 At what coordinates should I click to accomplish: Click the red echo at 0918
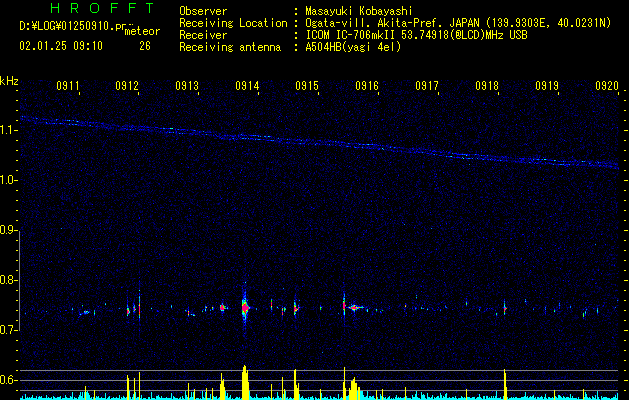click(505, 309)
